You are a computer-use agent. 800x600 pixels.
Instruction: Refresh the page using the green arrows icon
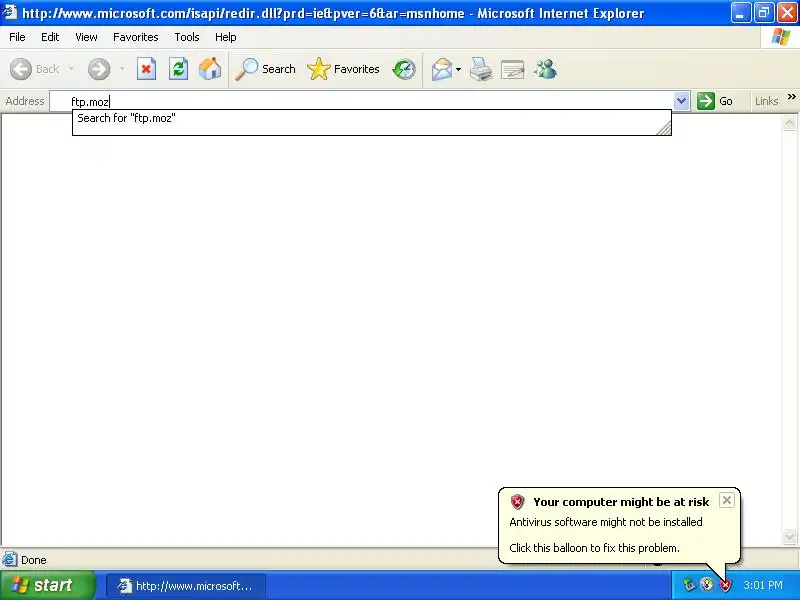point(179,69)
